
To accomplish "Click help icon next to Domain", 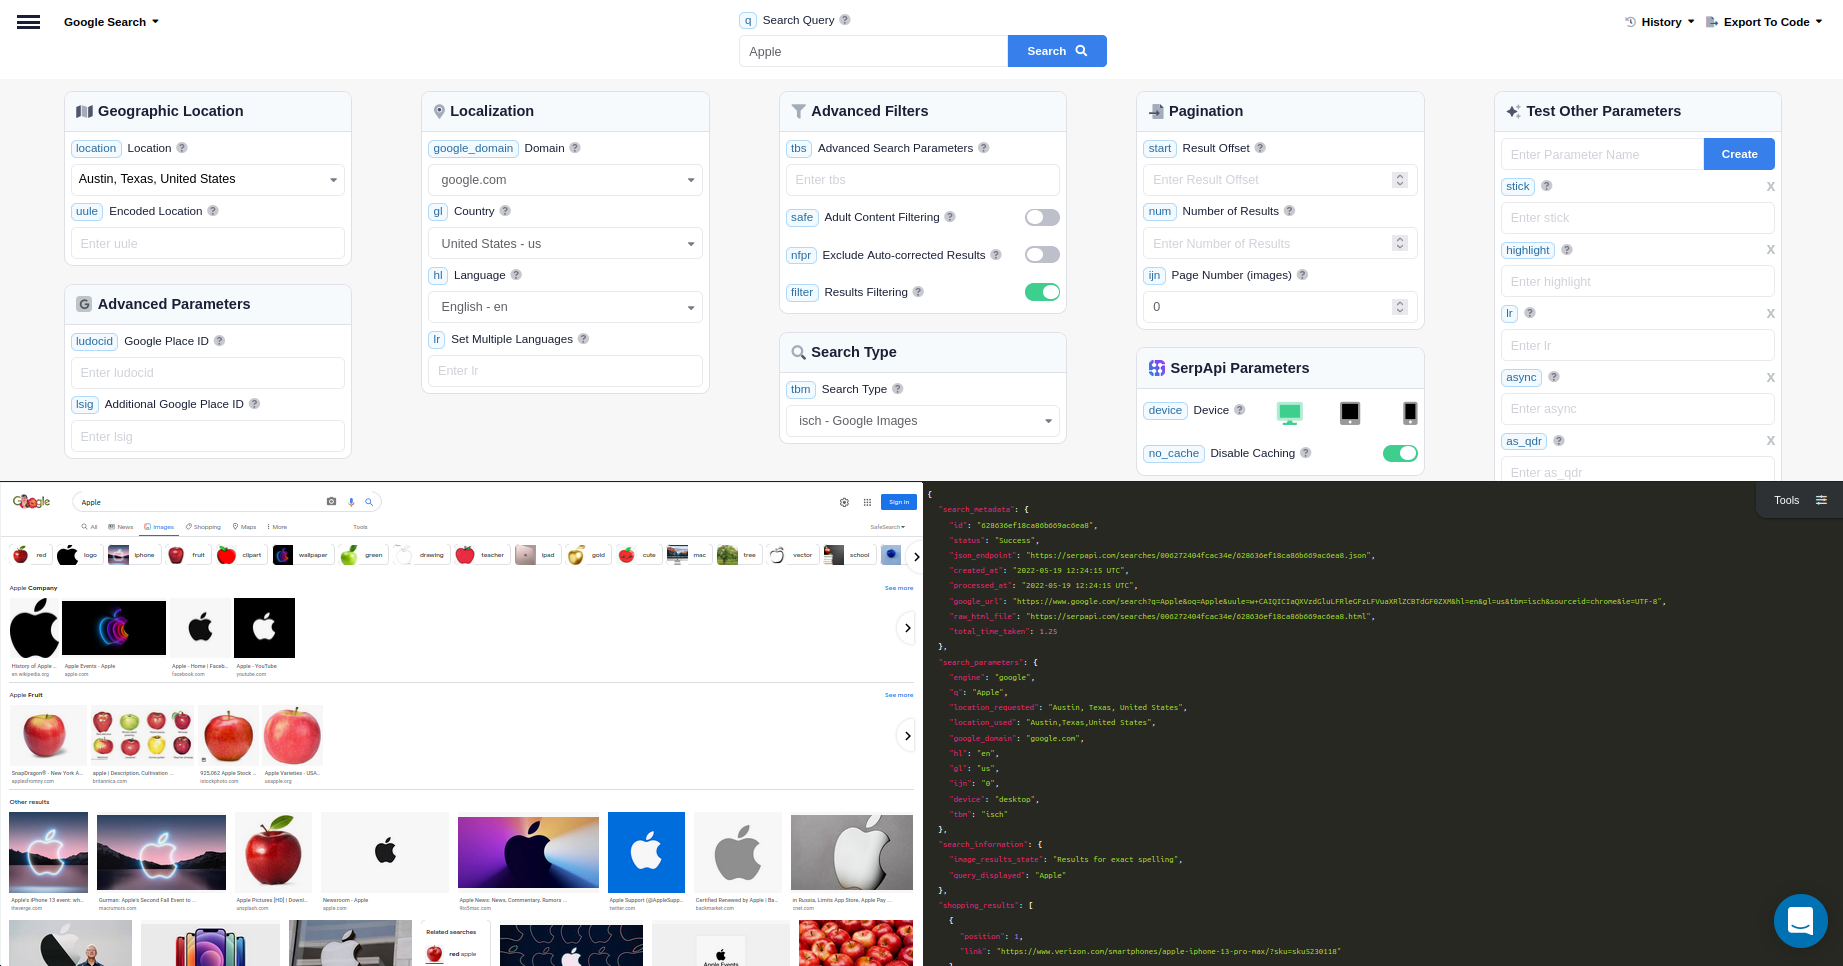I will 575,148.
